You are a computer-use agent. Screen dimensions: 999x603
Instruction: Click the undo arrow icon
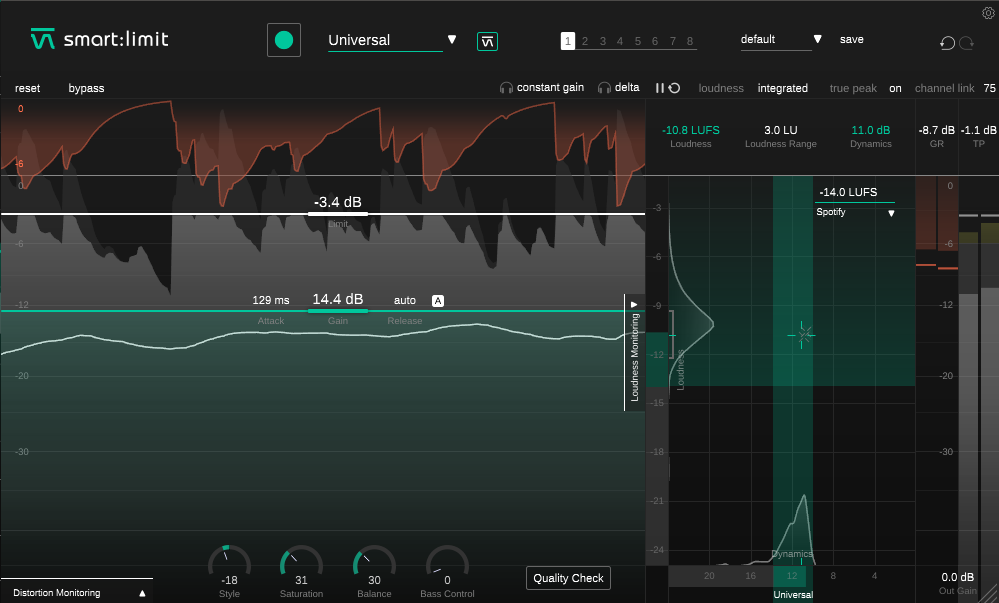click(x=947, y=42)
